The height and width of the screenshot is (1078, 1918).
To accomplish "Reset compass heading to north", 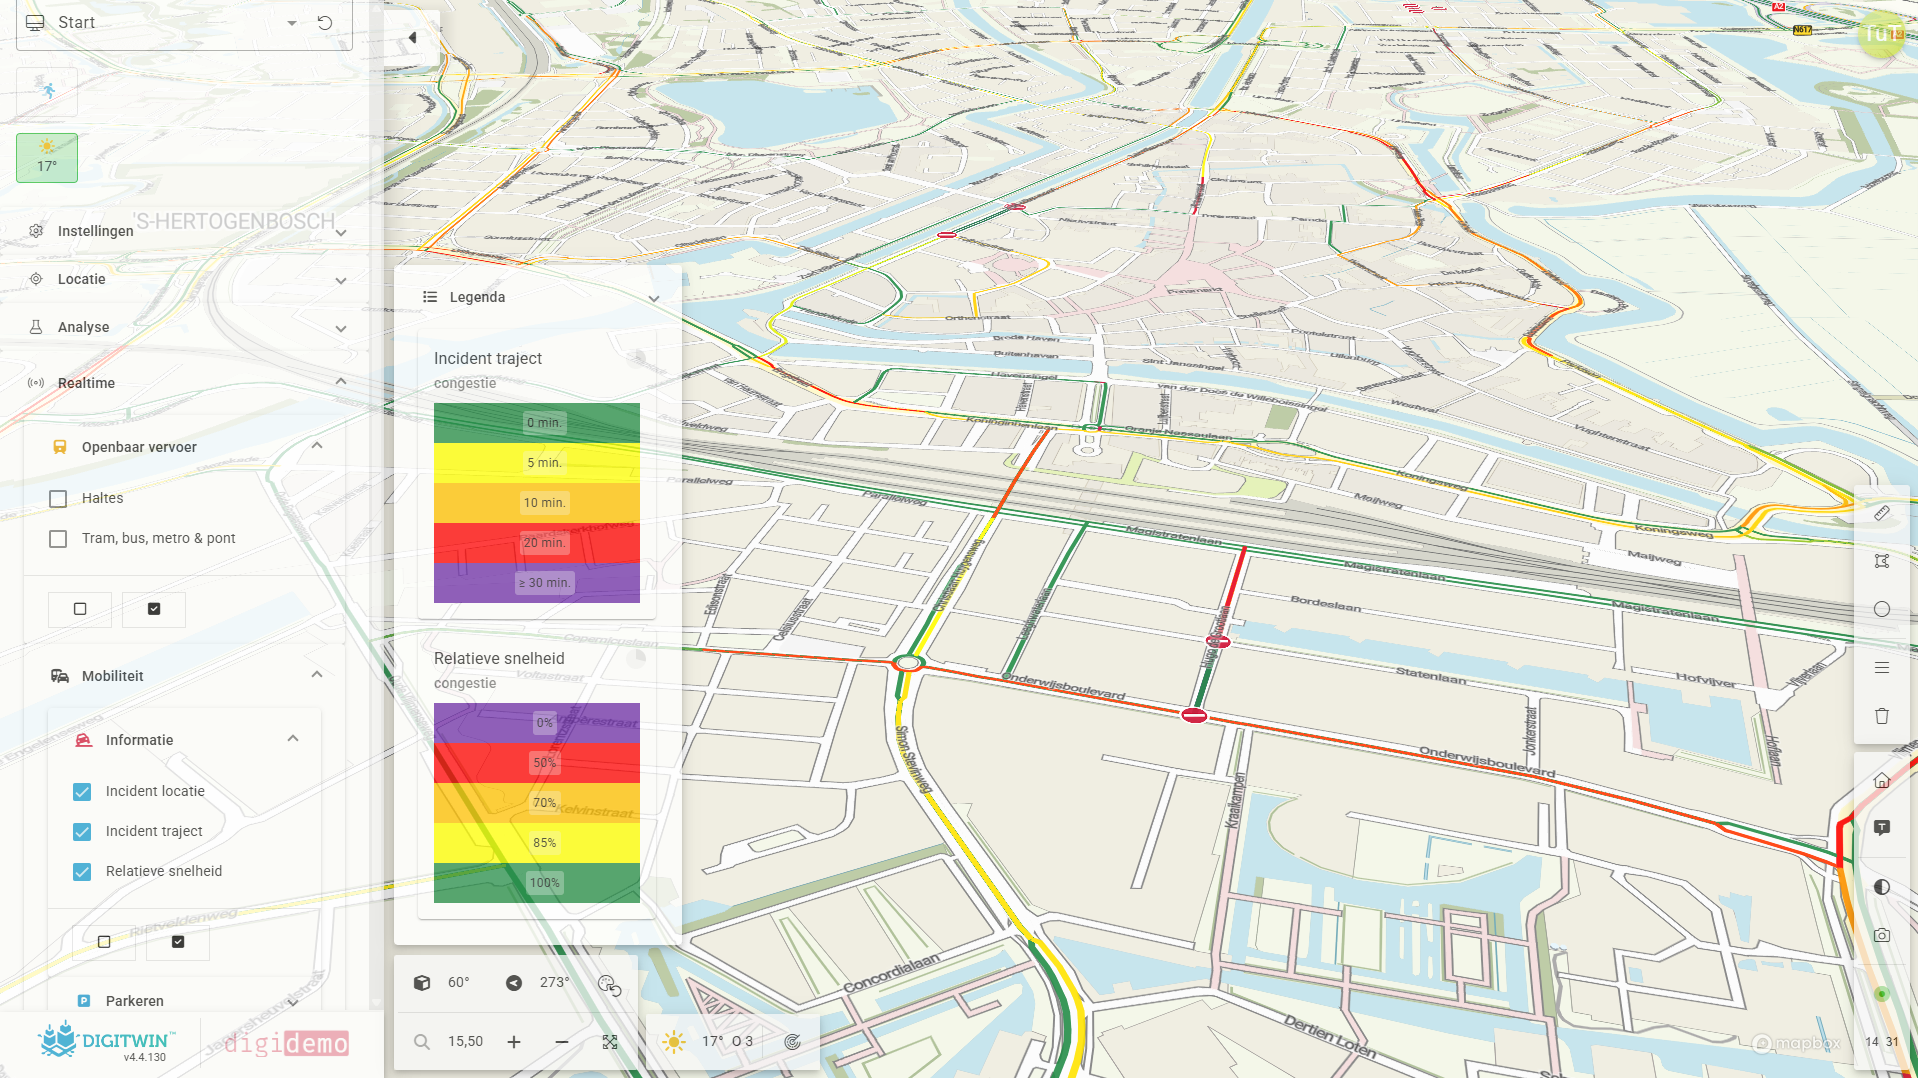I will 514,982.
